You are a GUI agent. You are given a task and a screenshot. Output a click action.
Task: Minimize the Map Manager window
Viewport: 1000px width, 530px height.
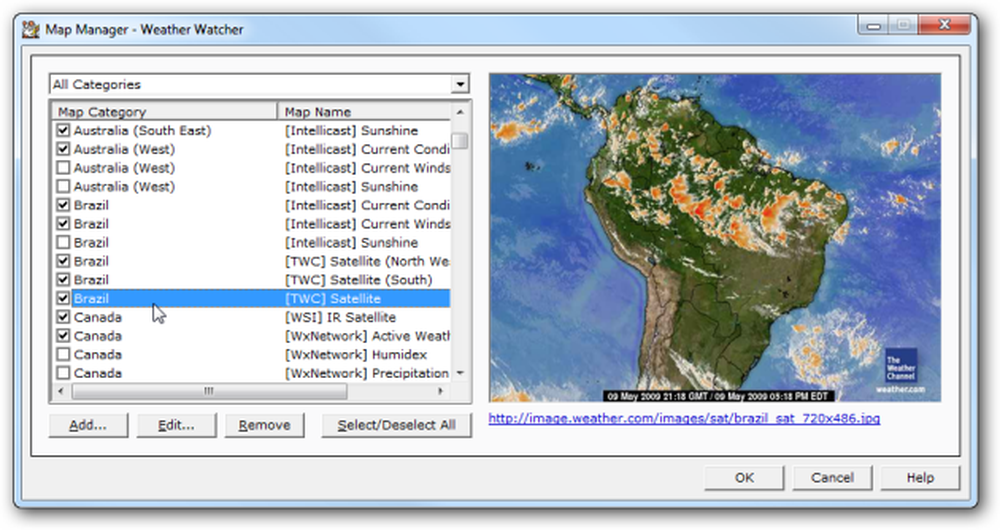[874, 26]
